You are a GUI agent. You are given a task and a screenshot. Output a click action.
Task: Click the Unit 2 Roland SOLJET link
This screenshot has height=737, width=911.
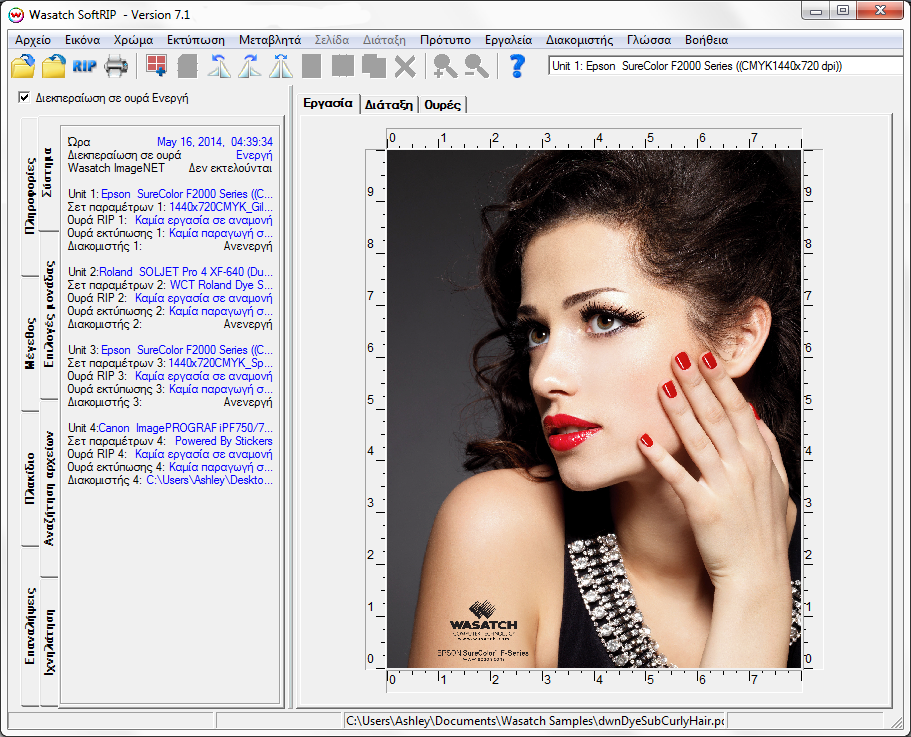(x=185, y=272)
